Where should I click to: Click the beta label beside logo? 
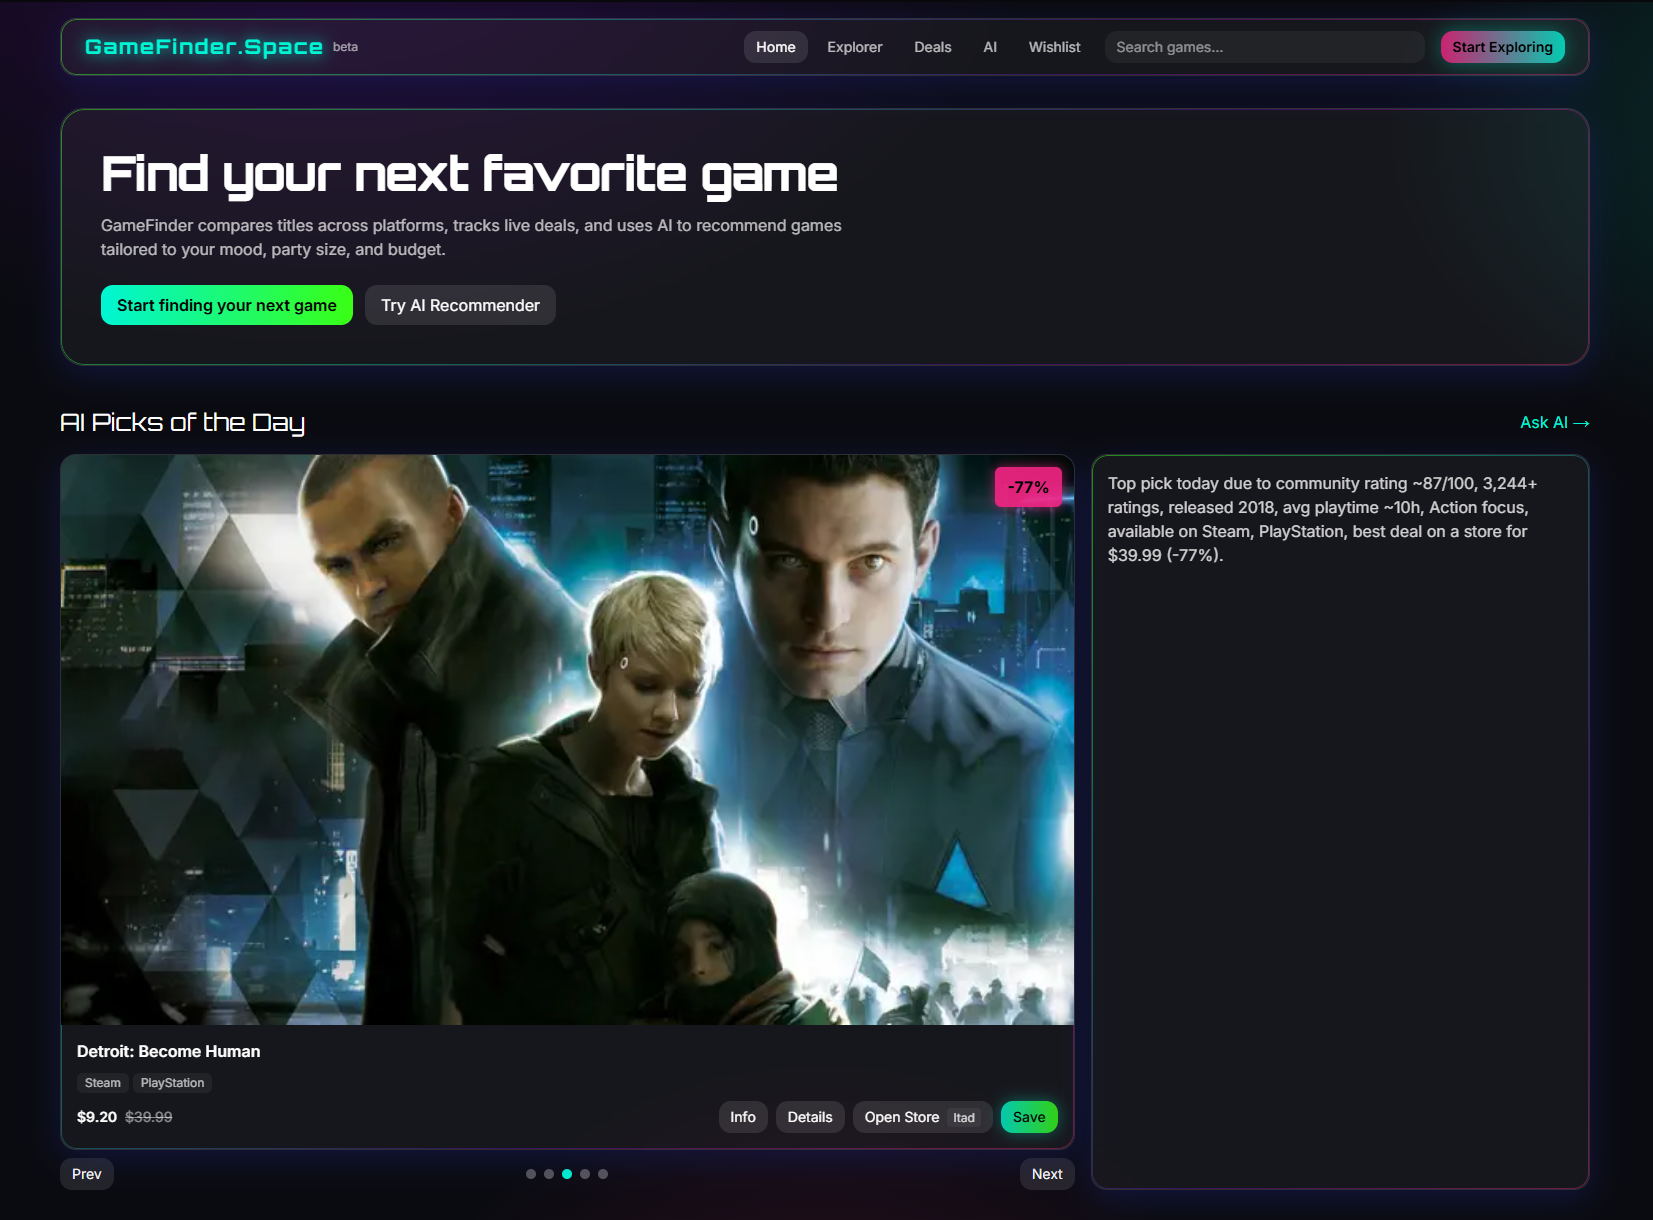tap(345, 47)
